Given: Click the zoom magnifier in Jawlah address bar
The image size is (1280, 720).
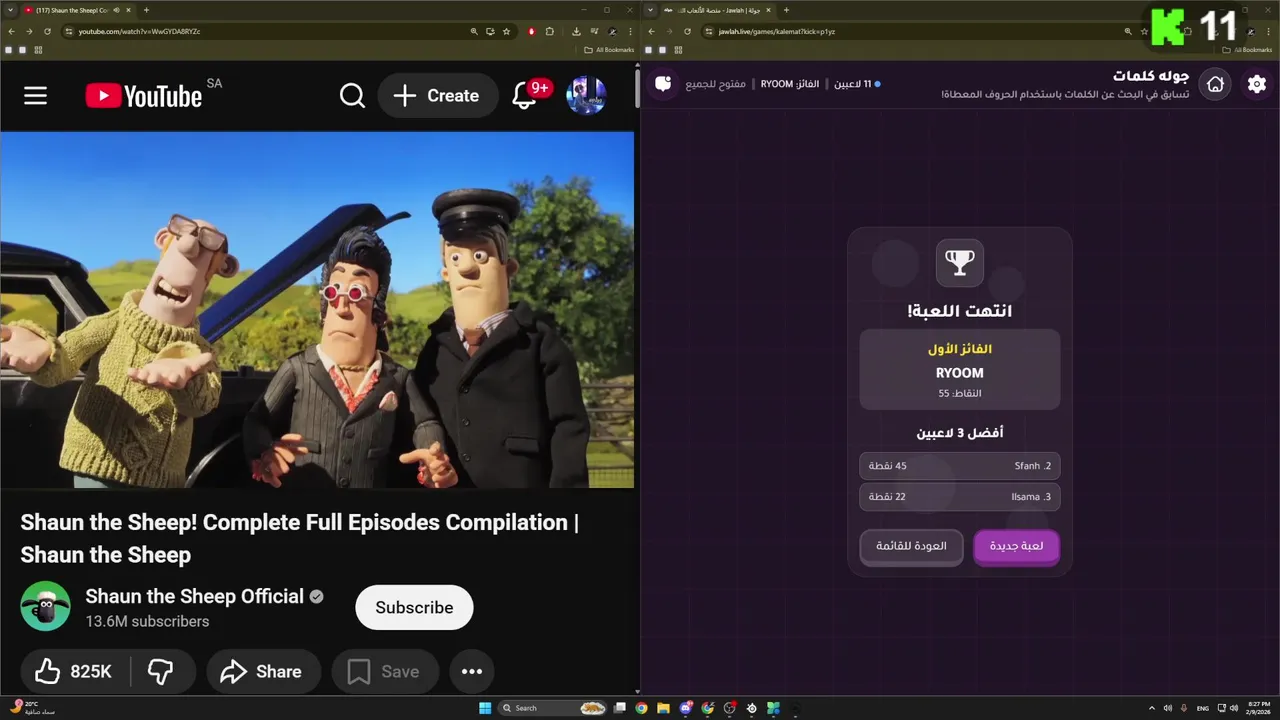Looking at the screenshot, I should pos(1128,31).
